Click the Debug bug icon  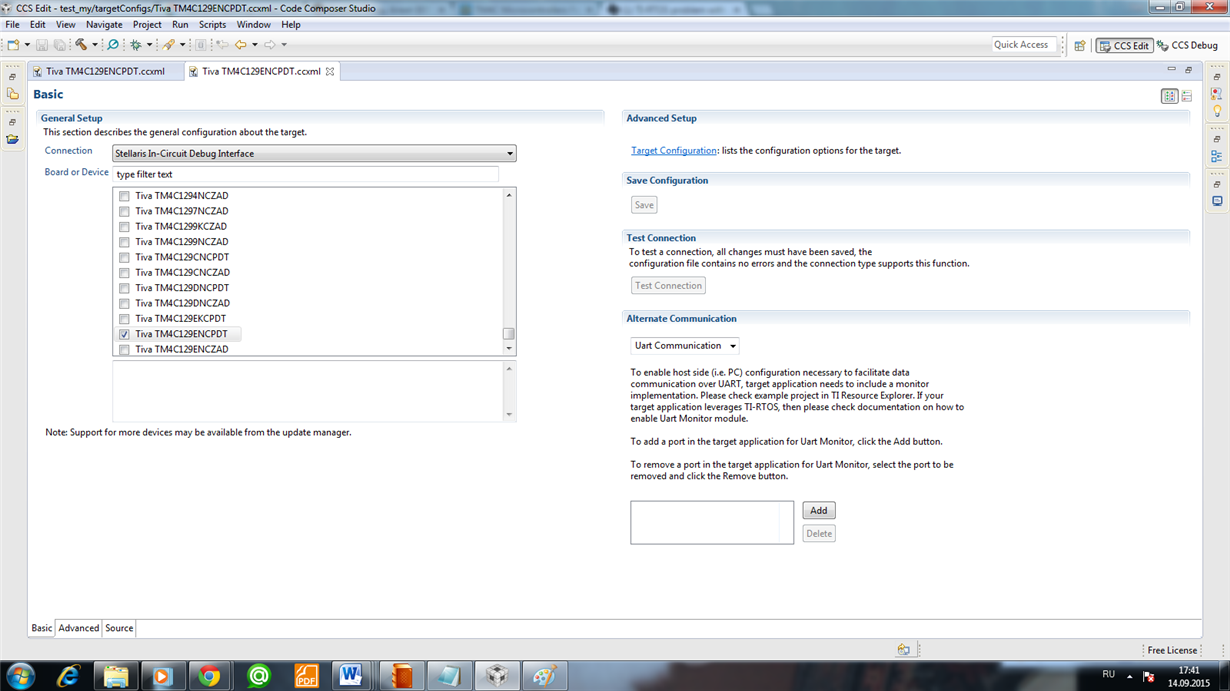pos(136,45)
